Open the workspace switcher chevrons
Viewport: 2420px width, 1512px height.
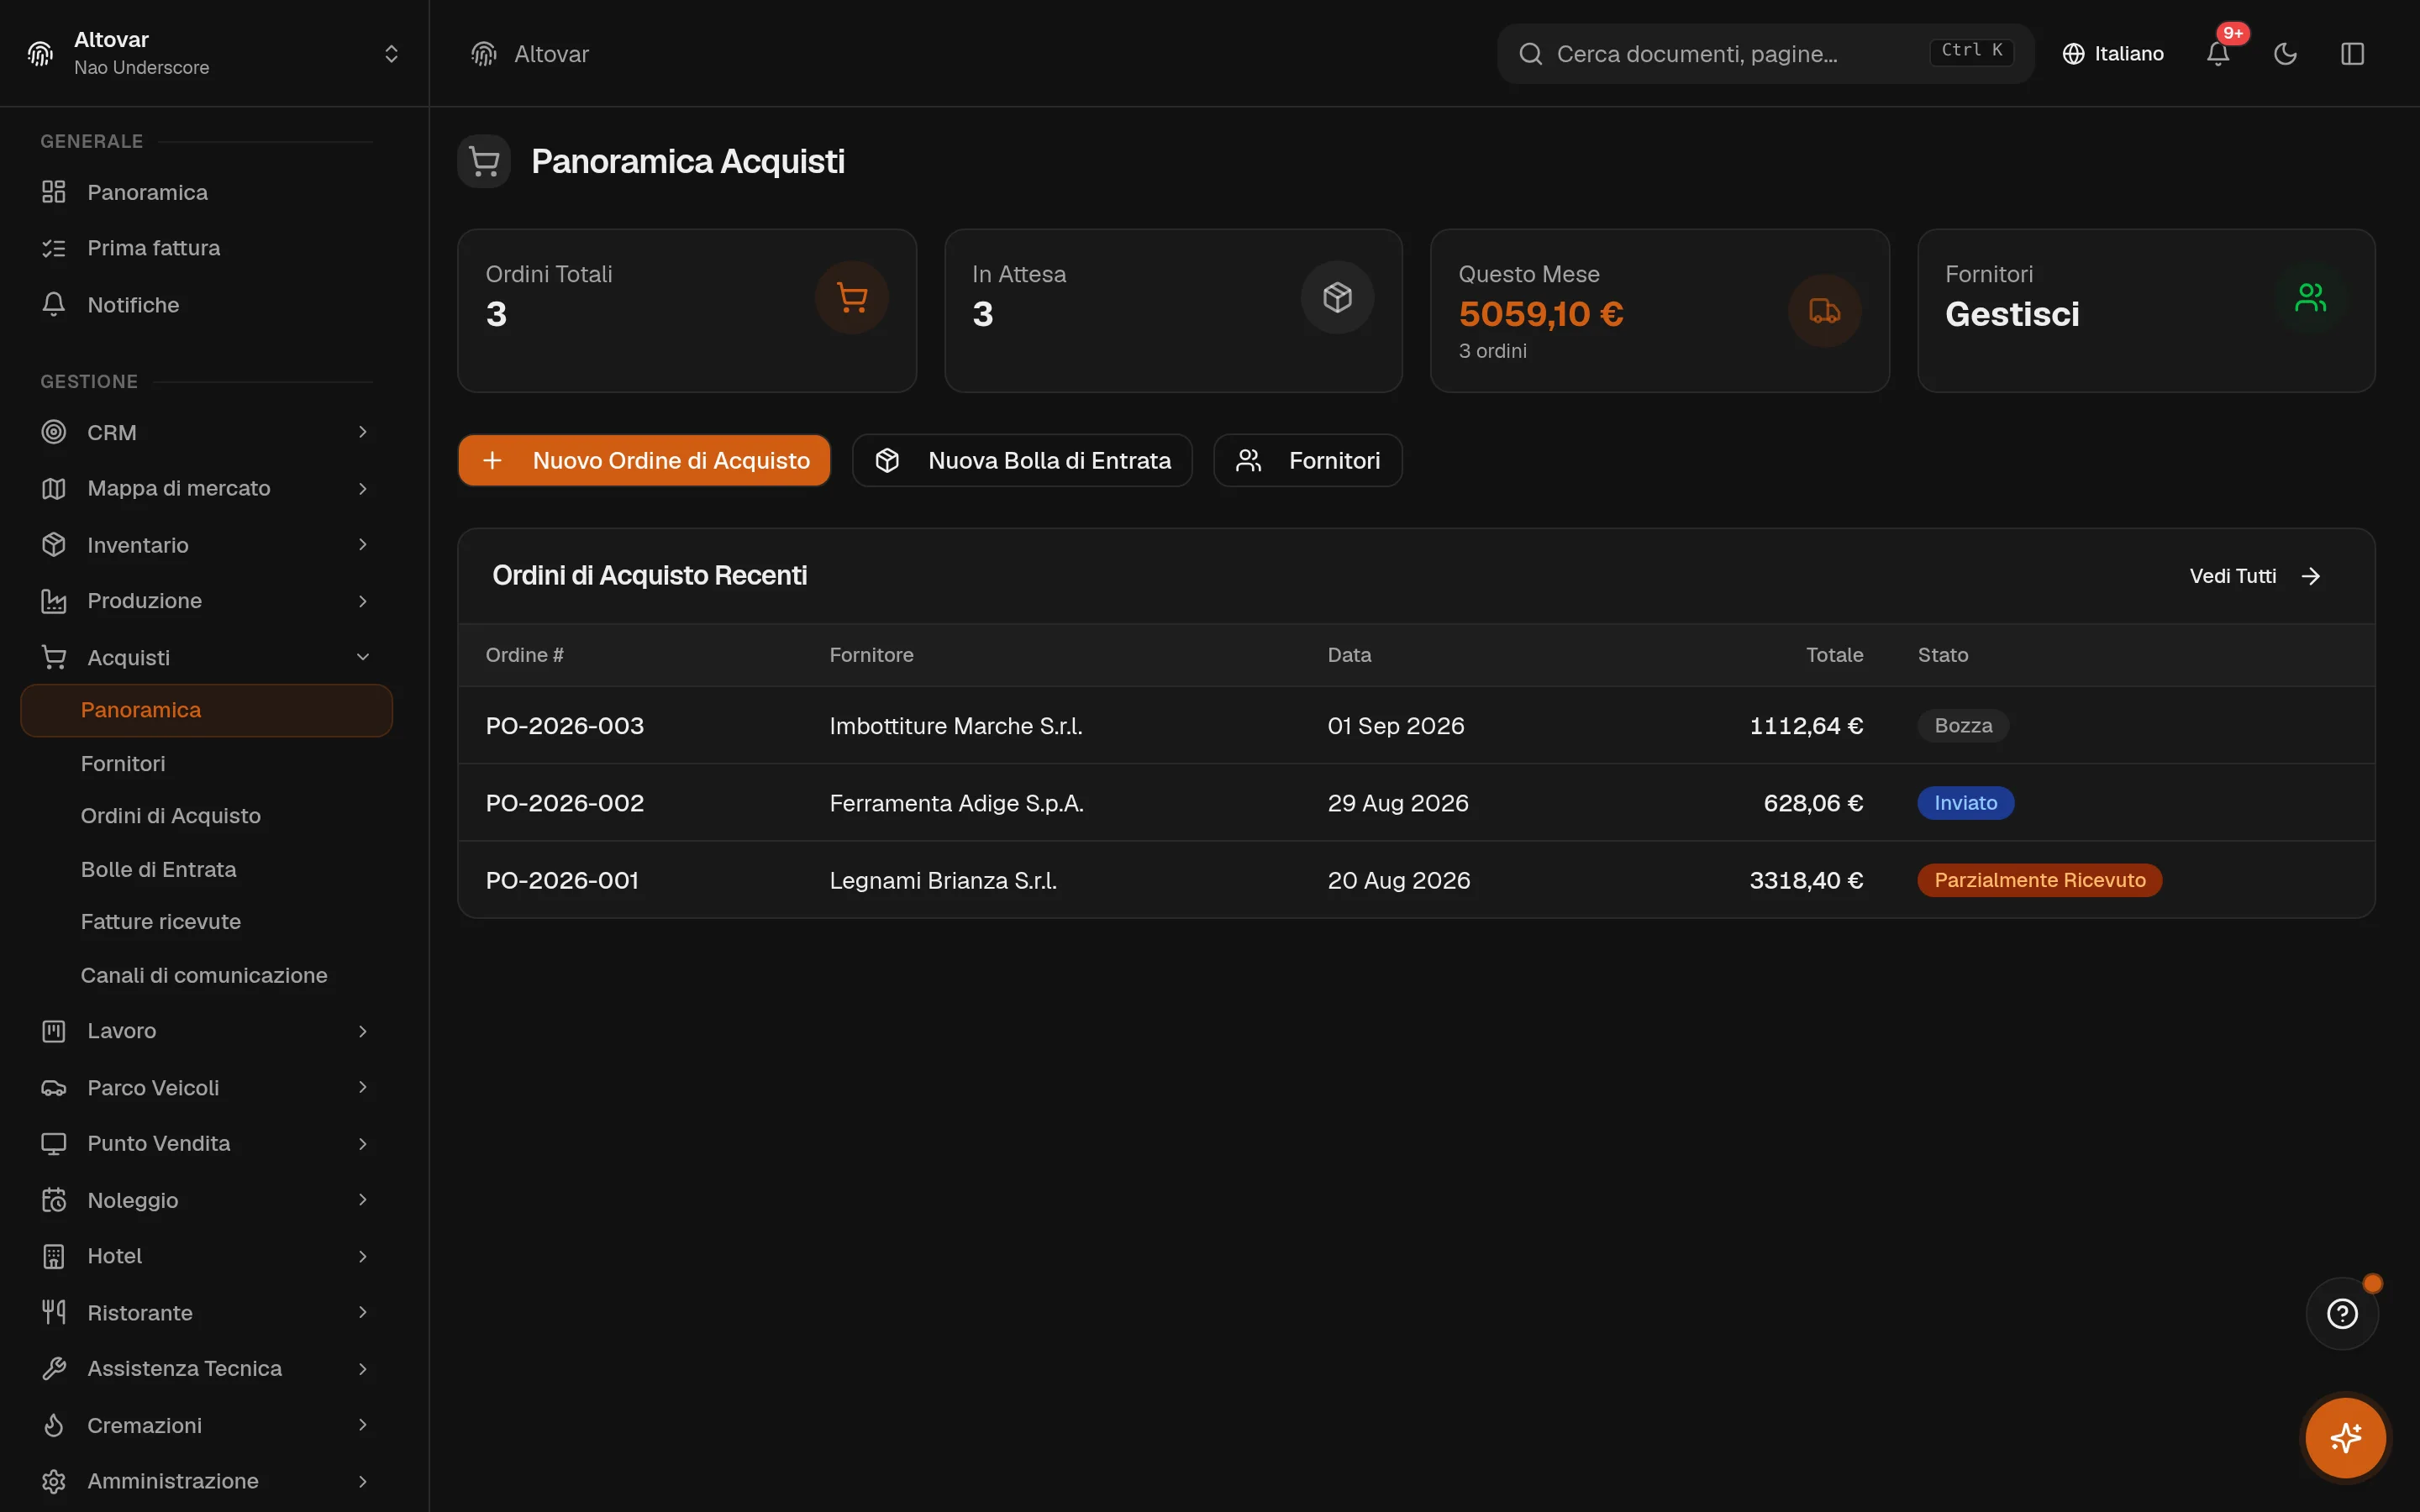391,54
